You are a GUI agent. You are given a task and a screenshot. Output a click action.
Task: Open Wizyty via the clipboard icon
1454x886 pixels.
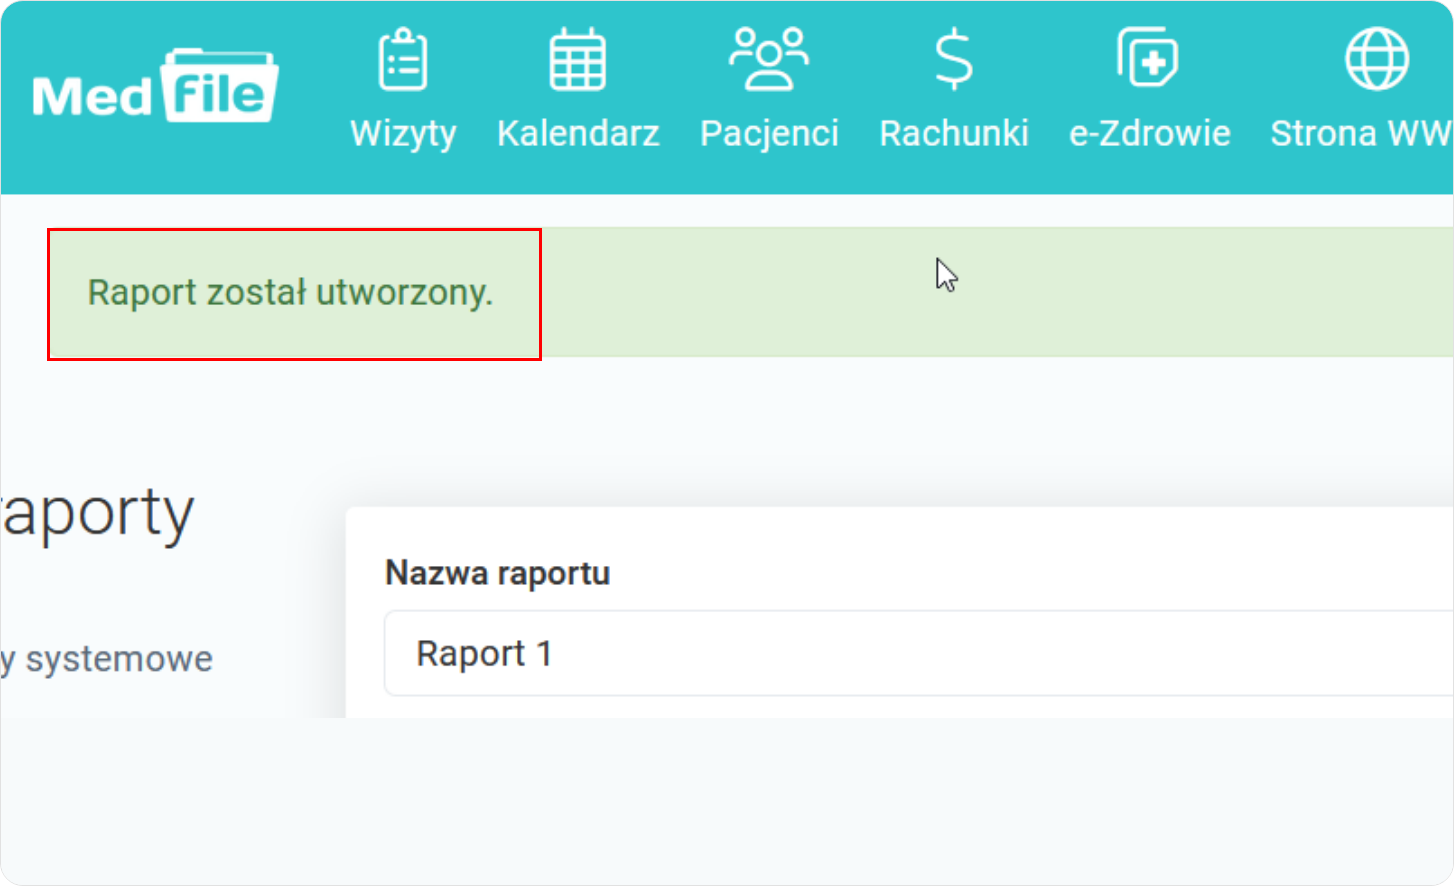(403, 60)
